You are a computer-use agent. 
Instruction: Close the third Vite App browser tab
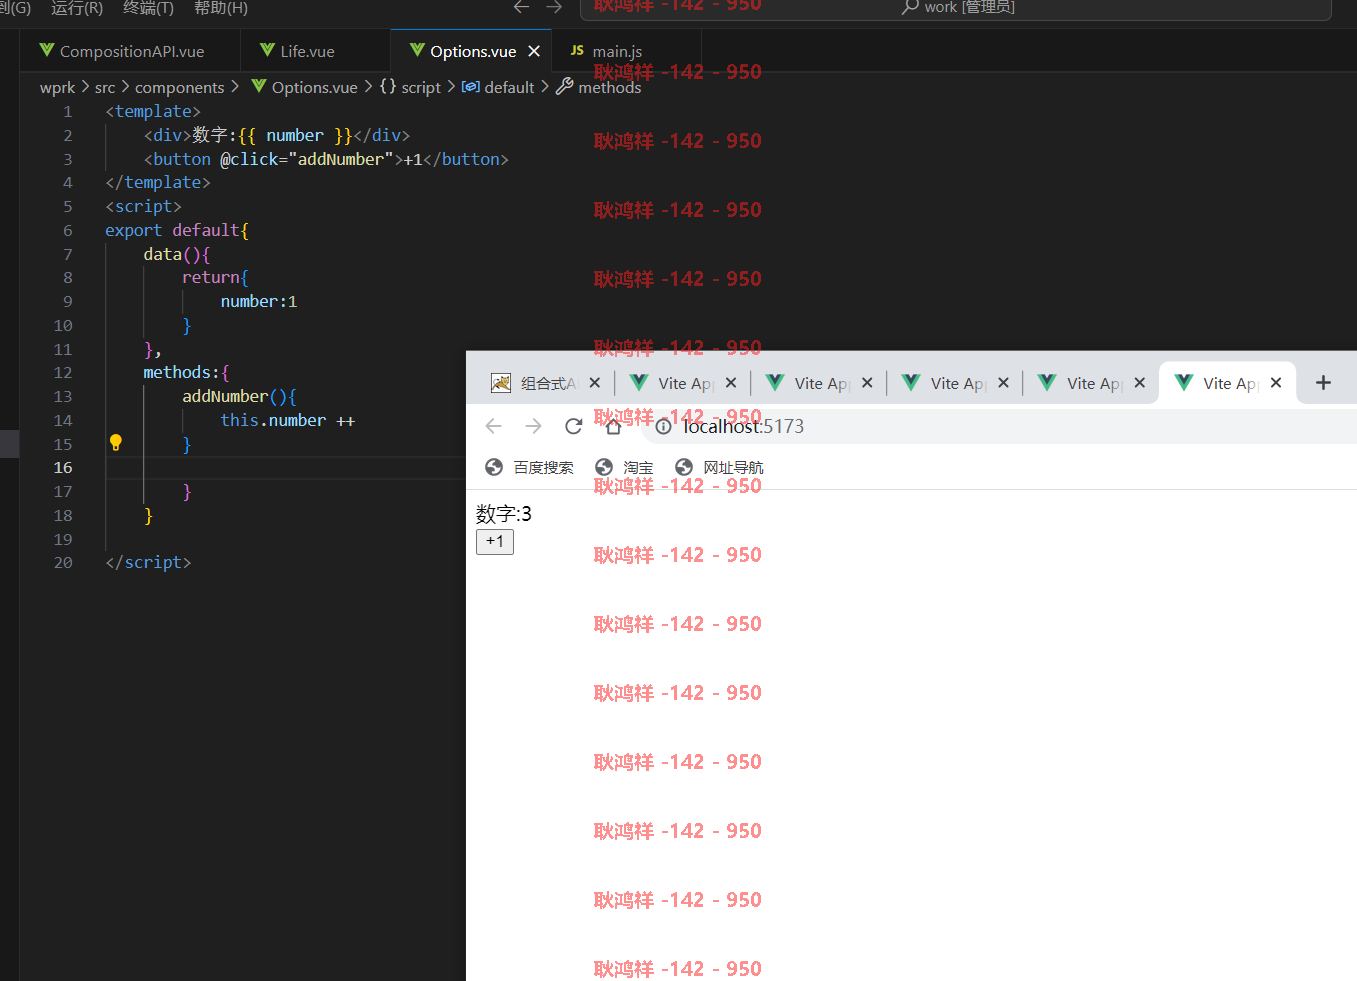(x=1003, y=383)
